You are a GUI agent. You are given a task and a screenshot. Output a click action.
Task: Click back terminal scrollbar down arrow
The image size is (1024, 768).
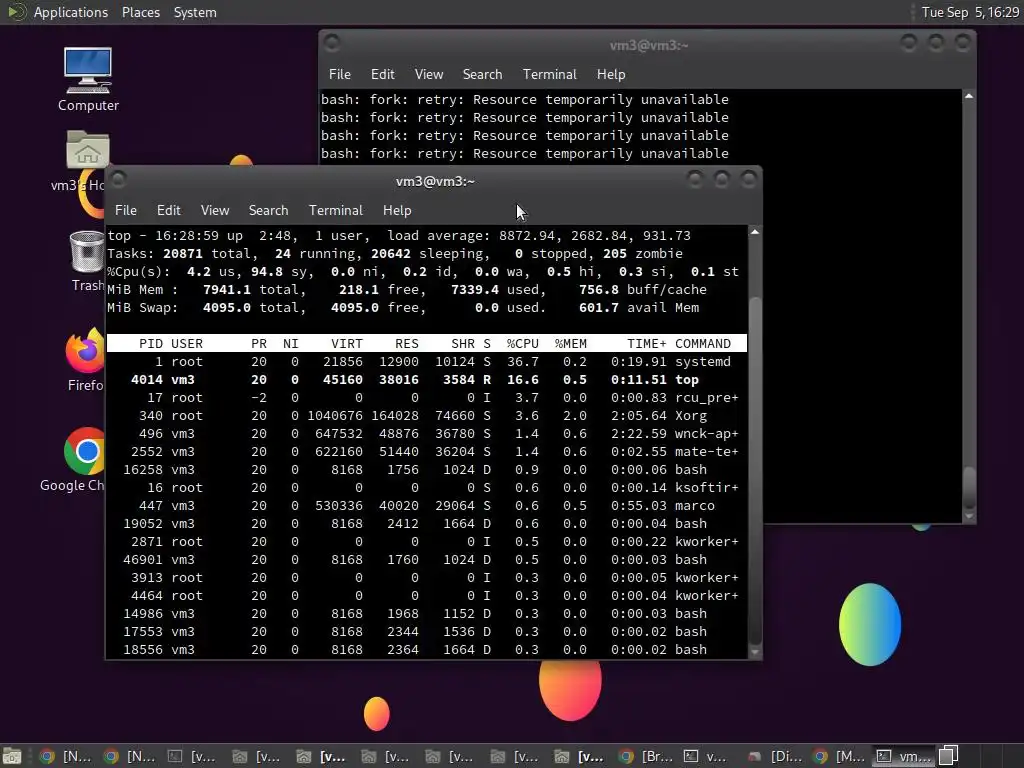pos(969,516)
